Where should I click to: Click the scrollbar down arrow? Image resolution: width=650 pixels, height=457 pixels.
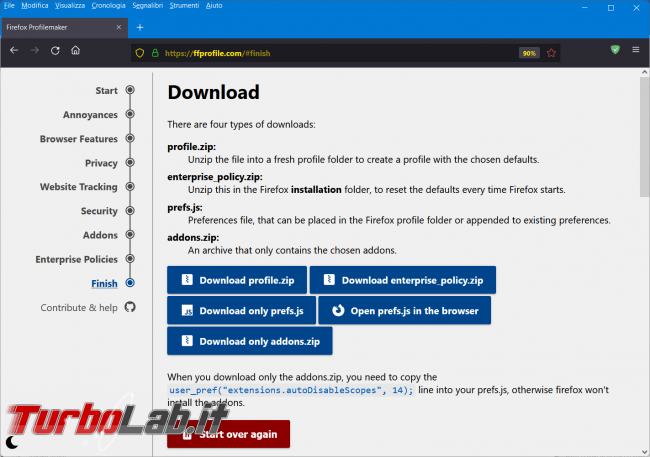(644, 452)
